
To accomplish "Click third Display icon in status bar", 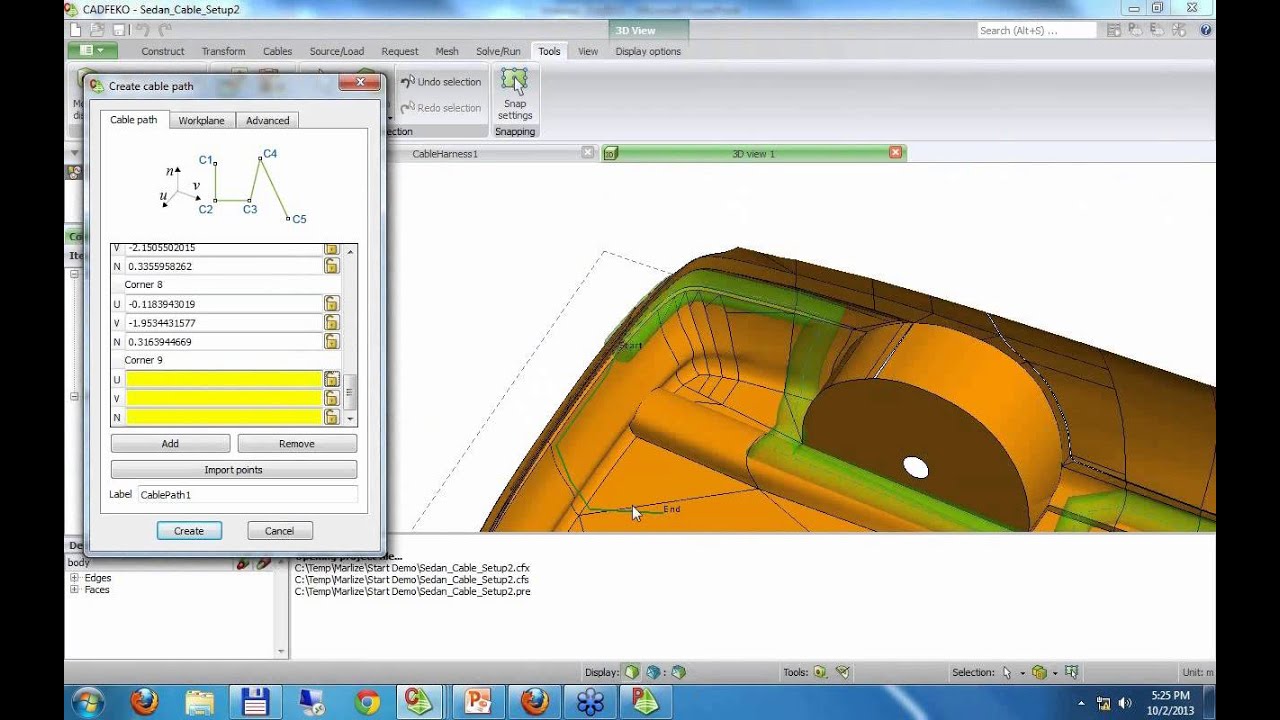I will point(679,673).
